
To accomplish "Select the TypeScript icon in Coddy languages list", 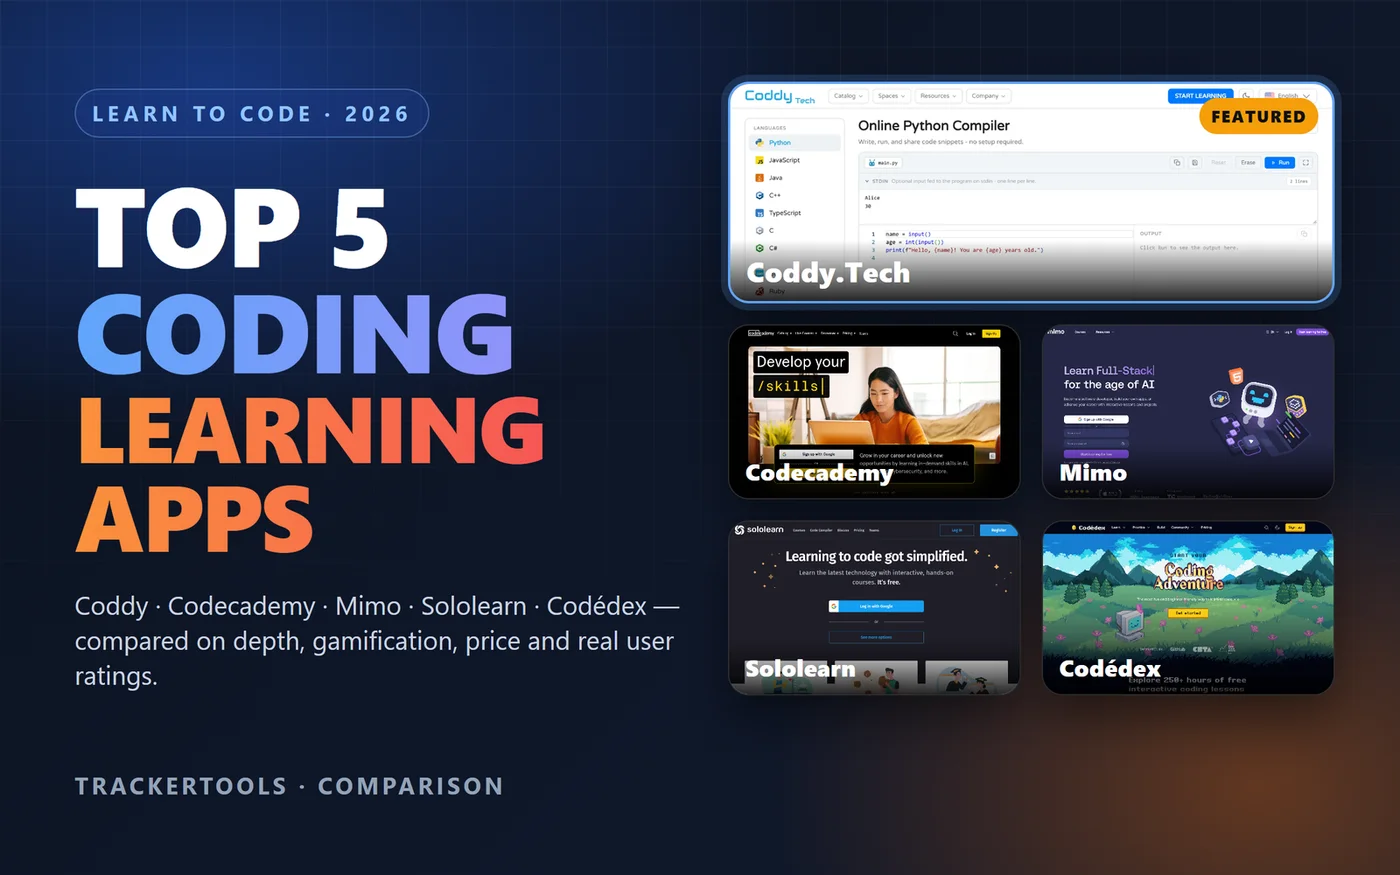I will tap(760, 213).
